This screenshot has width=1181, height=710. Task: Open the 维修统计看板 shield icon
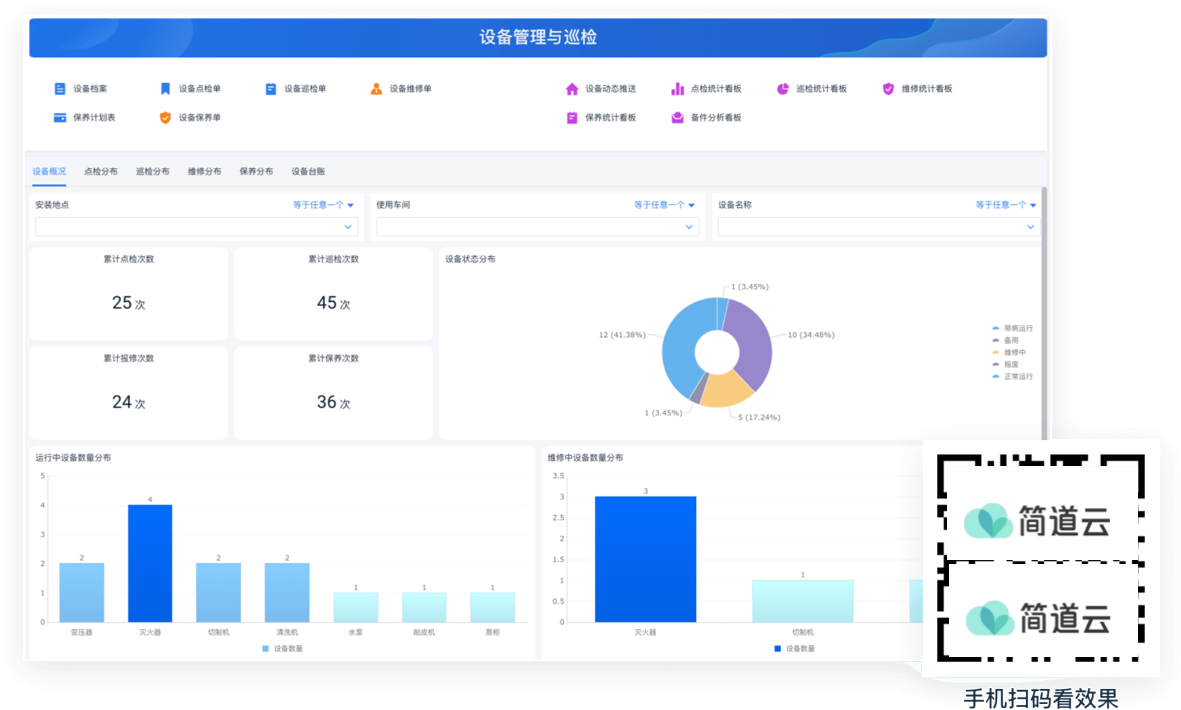888,89
